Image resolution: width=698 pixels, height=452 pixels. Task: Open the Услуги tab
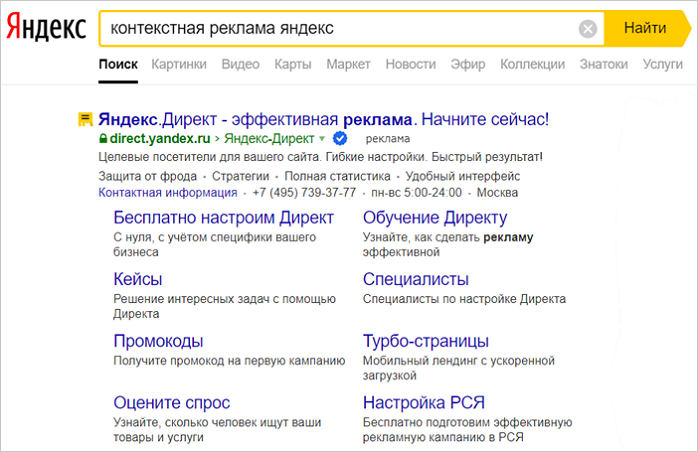coord(663,64)
